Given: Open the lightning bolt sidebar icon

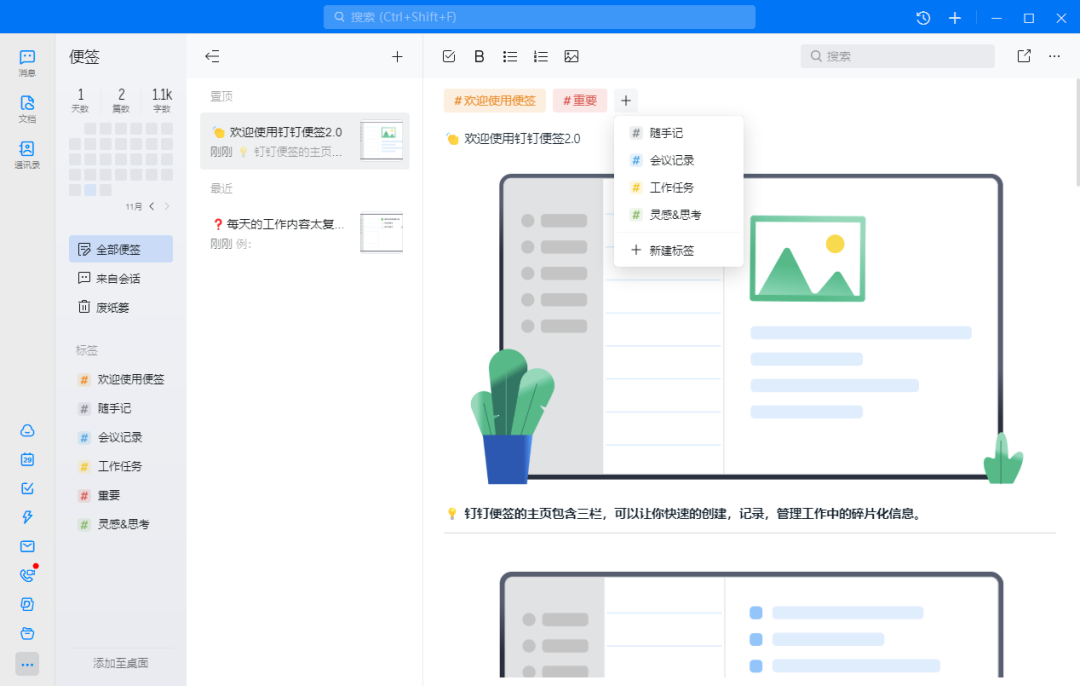Looking at the screenshot, I should (27, 517).
